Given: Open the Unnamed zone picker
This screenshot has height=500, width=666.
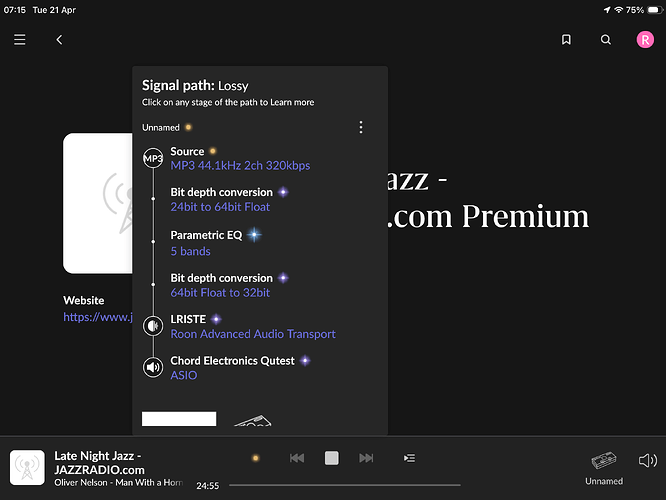Looking at the screenshot, I should [x=604, y=469].
